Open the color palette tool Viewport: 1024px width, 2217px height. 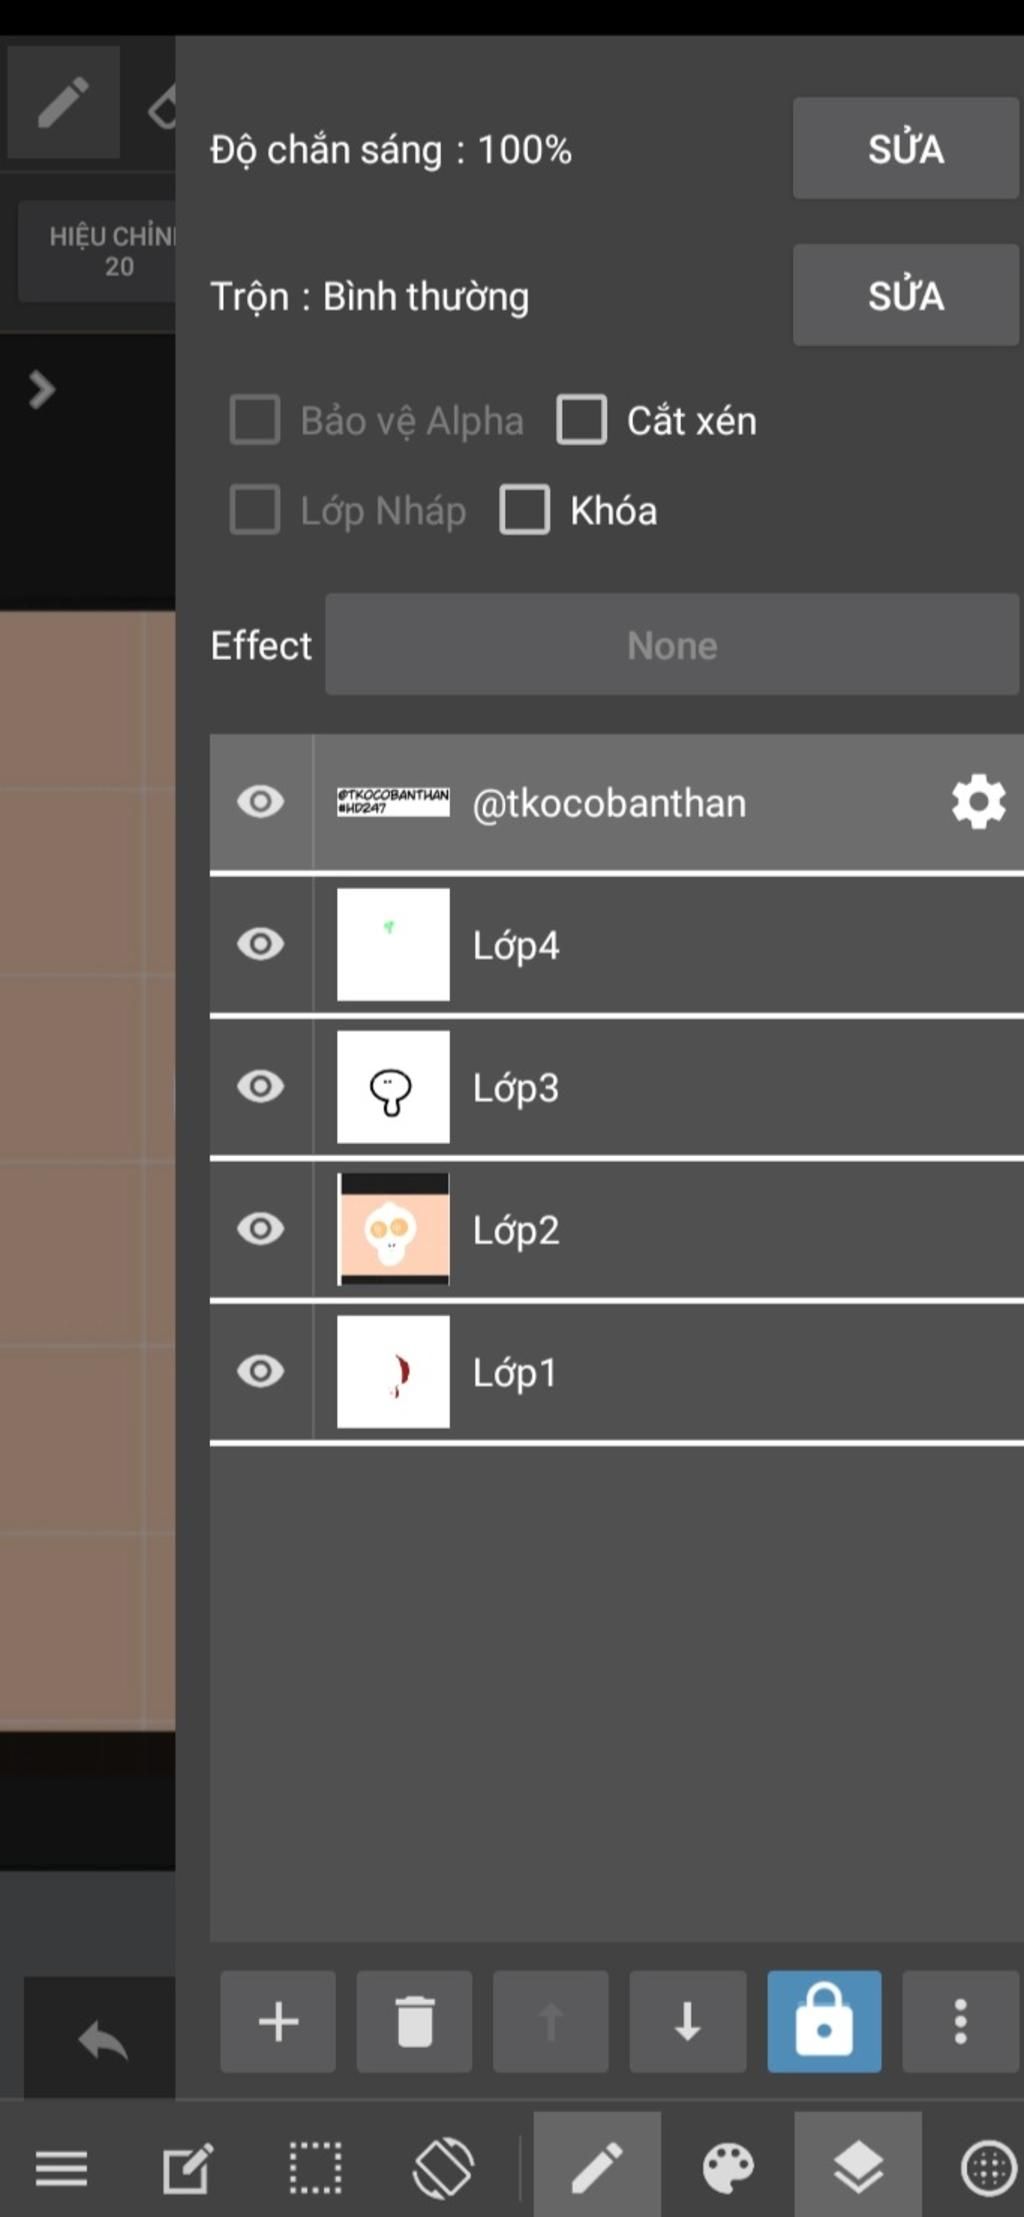click(x=728, y=2168)
